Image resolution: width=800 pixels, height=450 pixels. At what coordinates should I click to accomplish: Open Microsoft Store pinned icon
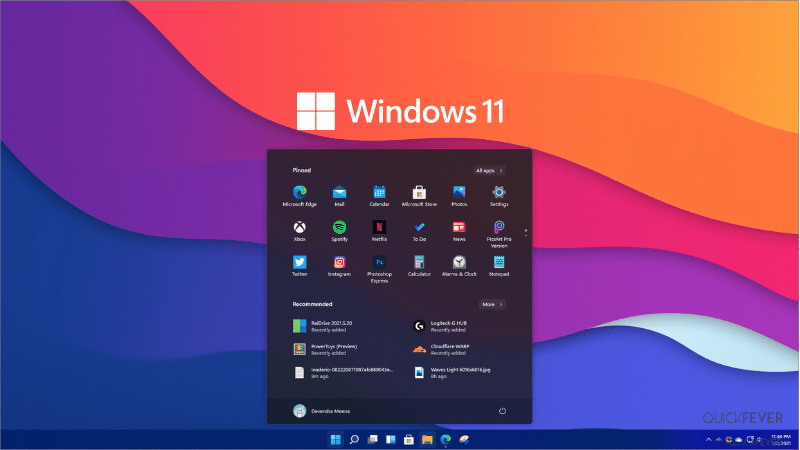coord(419,196)
